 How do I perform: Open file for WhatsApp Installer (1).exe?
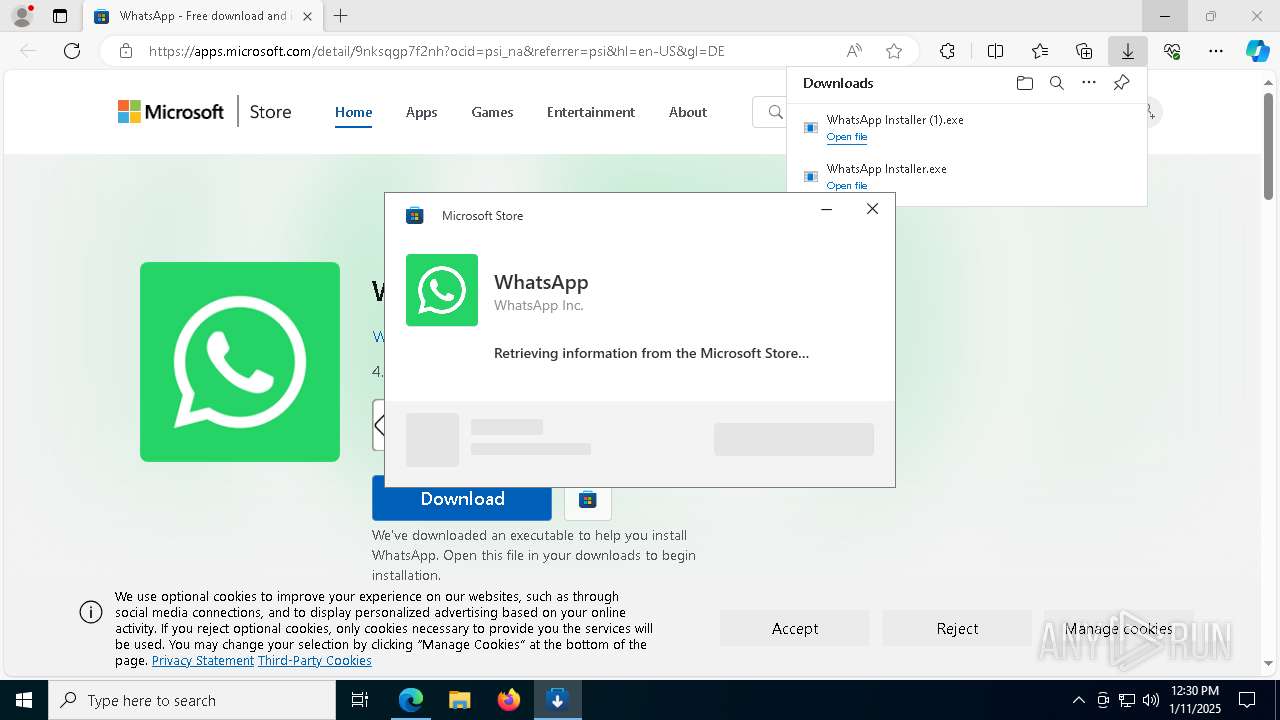(847, 137)
